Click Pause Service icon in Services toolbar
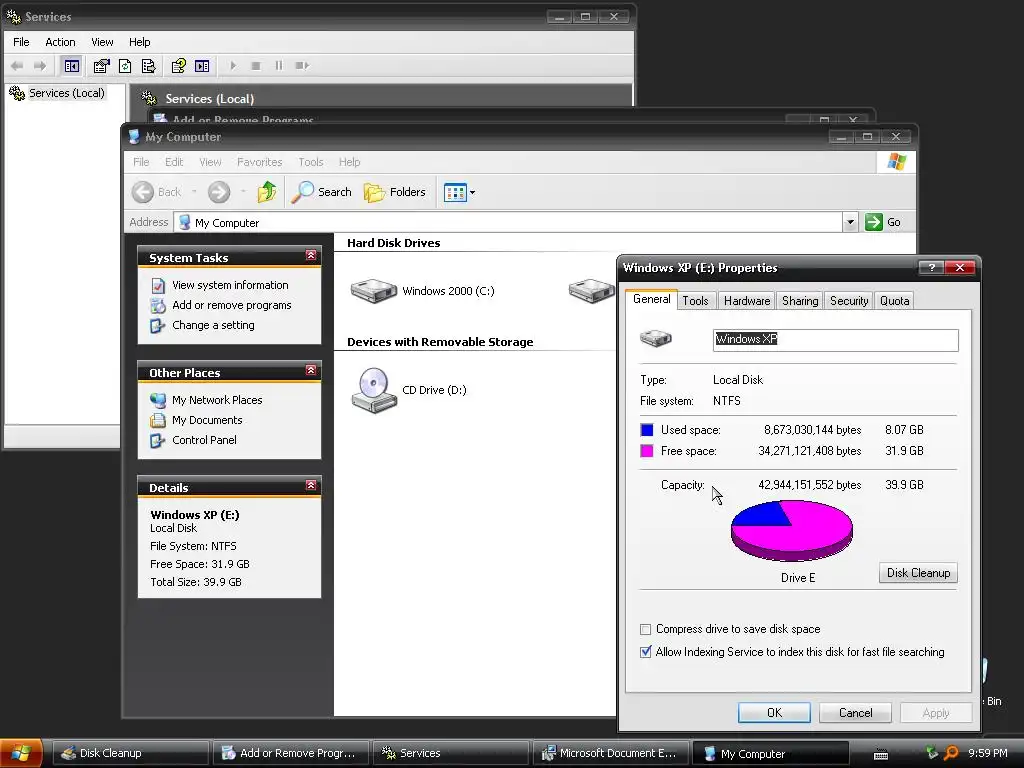The image size is (1024, 768). (279, 65)
